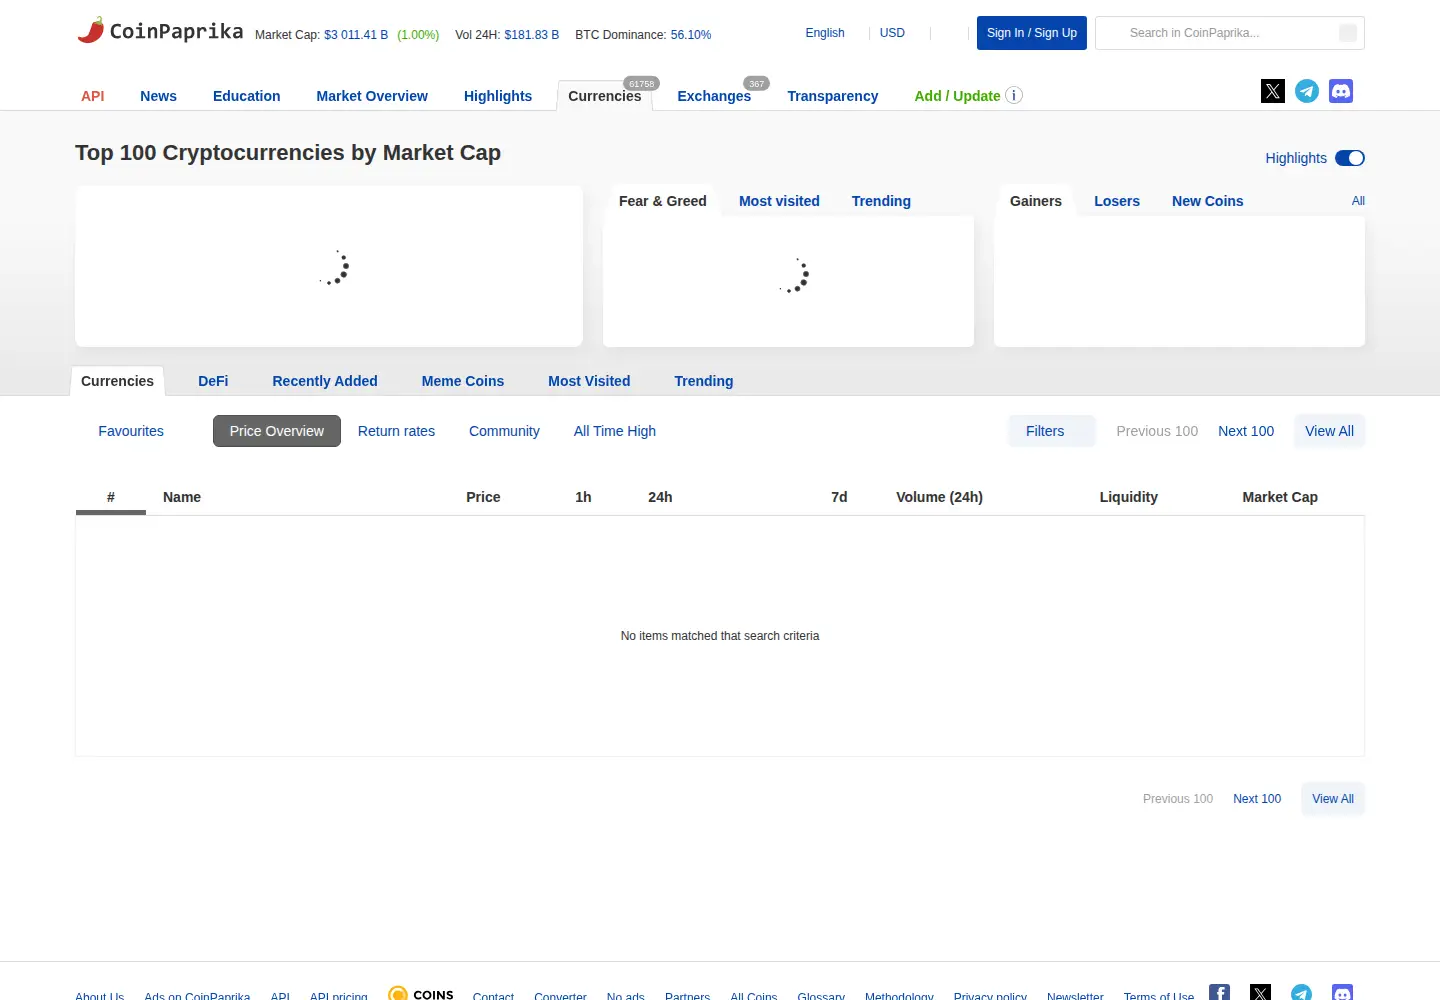The width and height of the screenshot is (1440, 1000).
Task: Sort the table by Volume (24h) column
Action: (939, 497)
